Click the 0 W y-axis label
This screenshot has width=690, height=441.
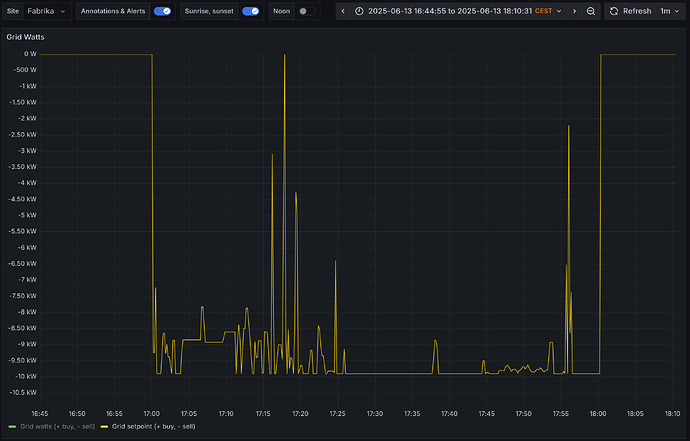pos(30,54)
